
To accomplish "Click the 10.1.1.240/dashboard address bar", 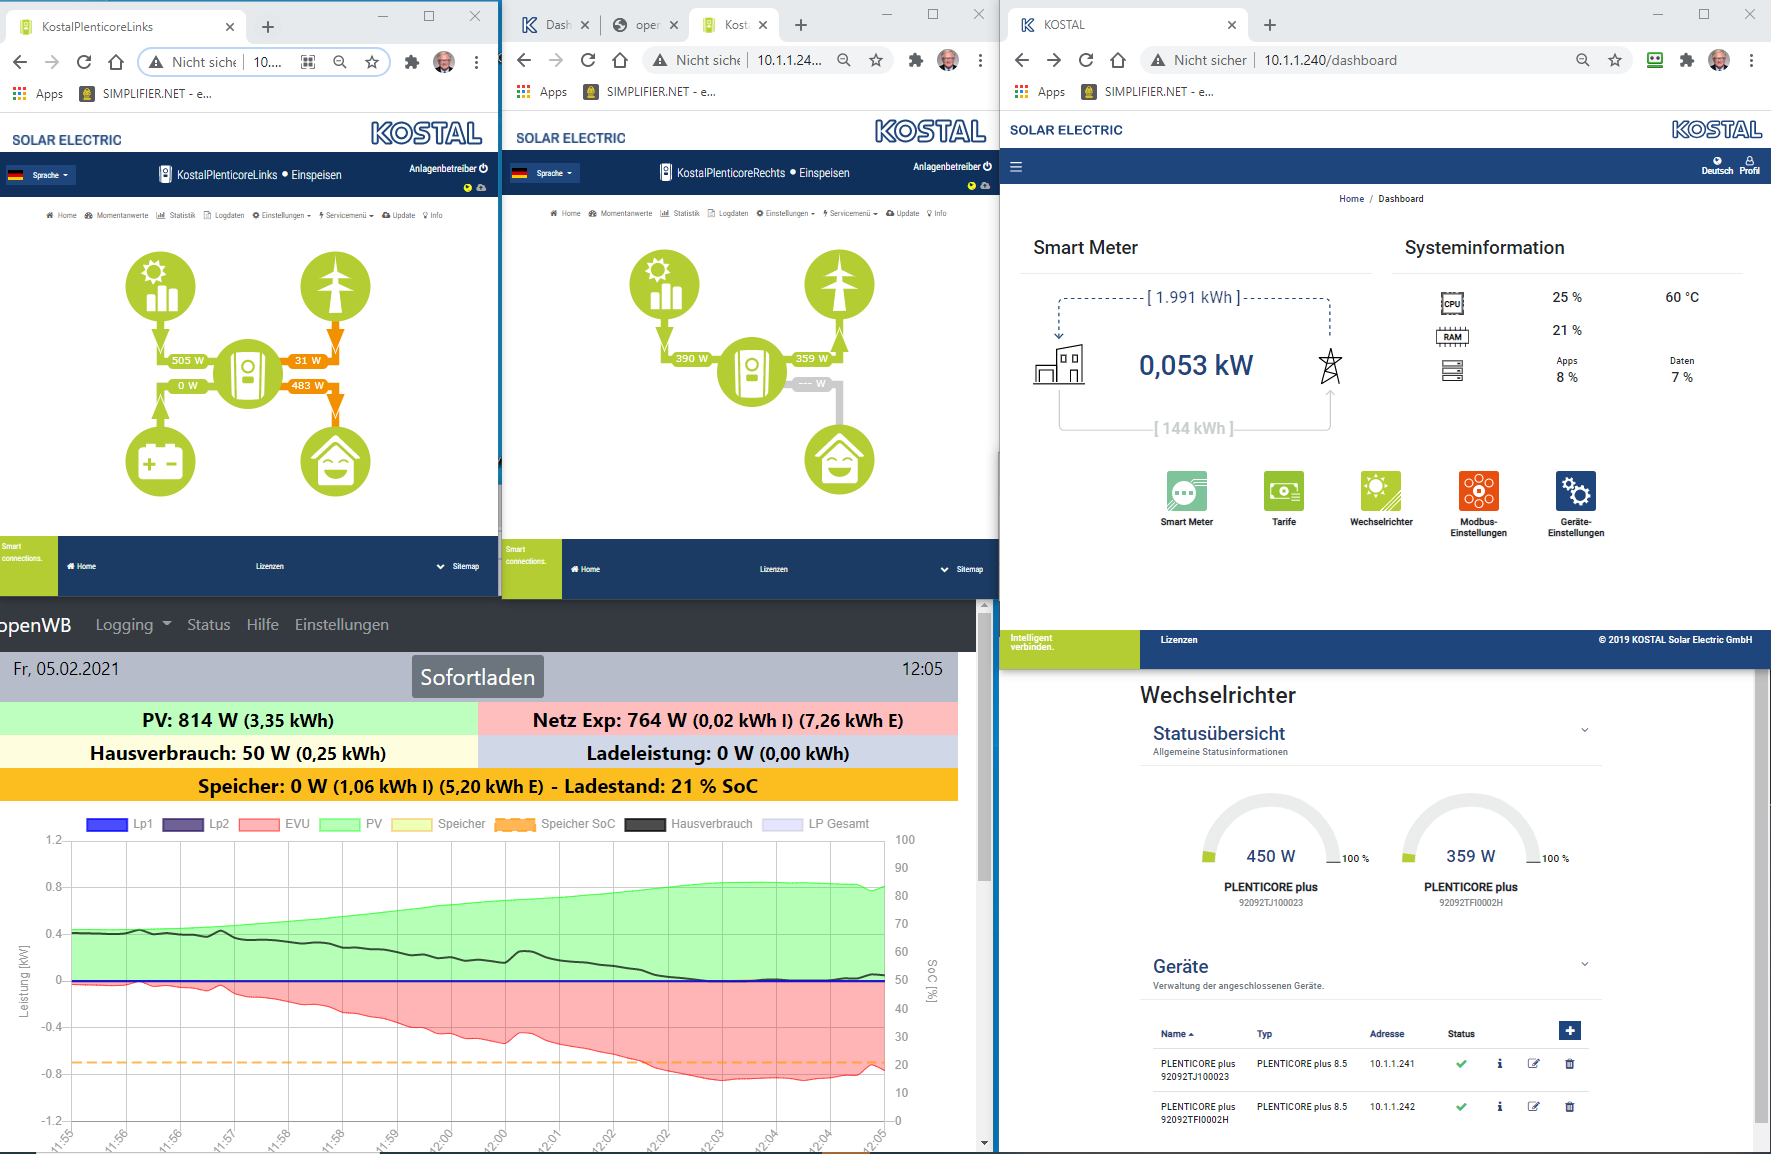I will [1330, 60].
